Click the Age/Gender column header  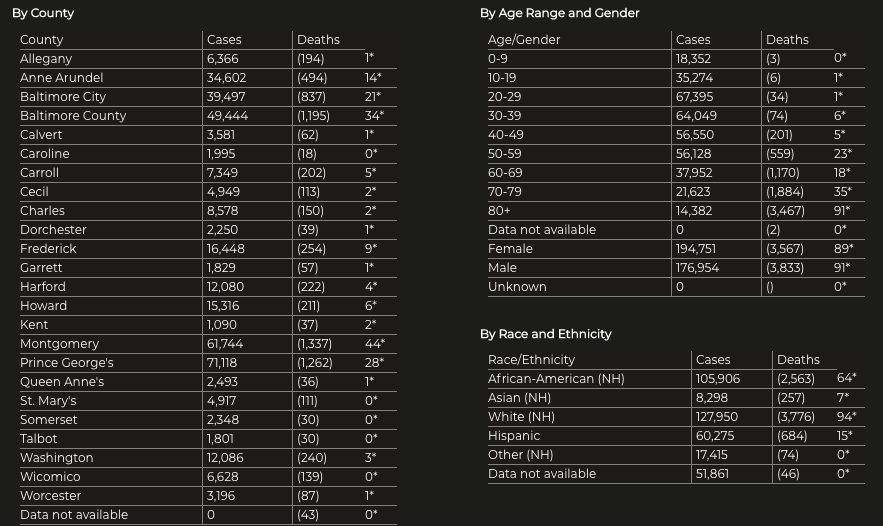[524, 40]
